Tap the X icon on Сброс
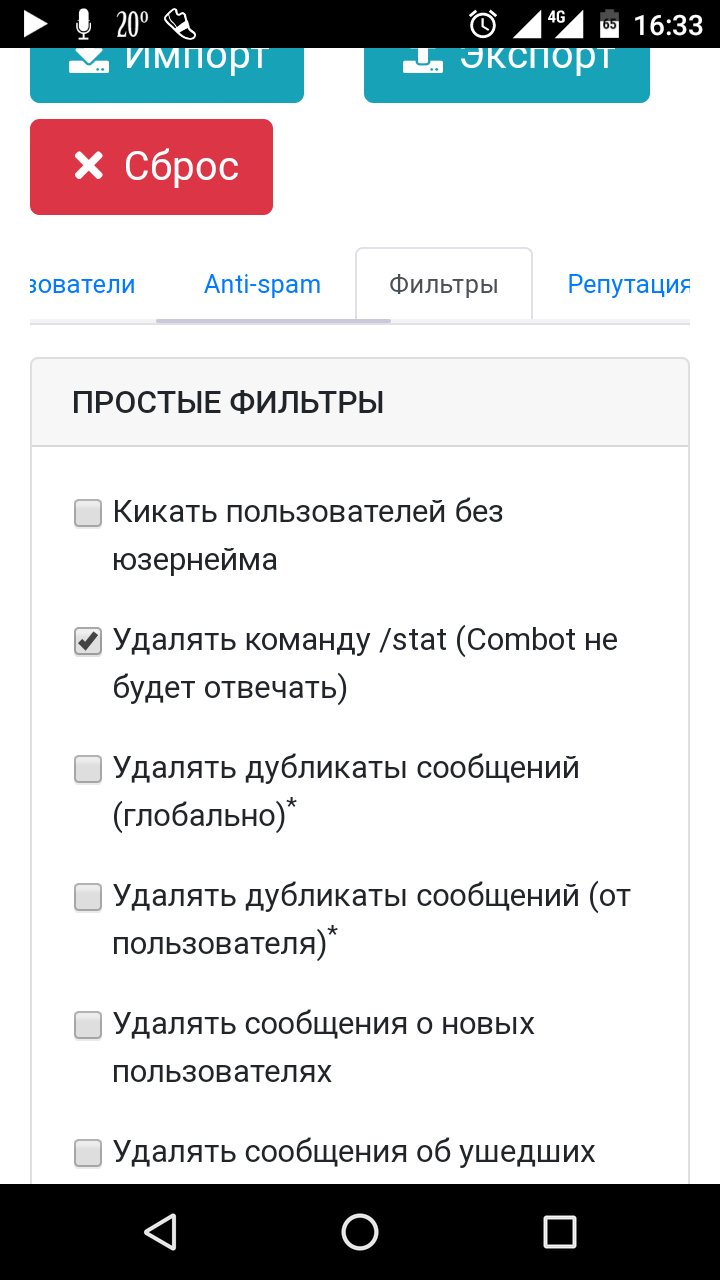The height and width of the screenshot is (1280, 720). point(89,166)
